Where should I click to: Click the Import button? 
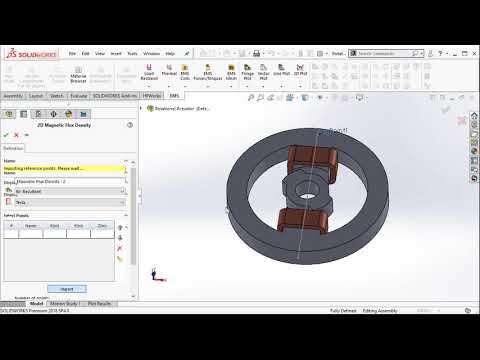67,289
